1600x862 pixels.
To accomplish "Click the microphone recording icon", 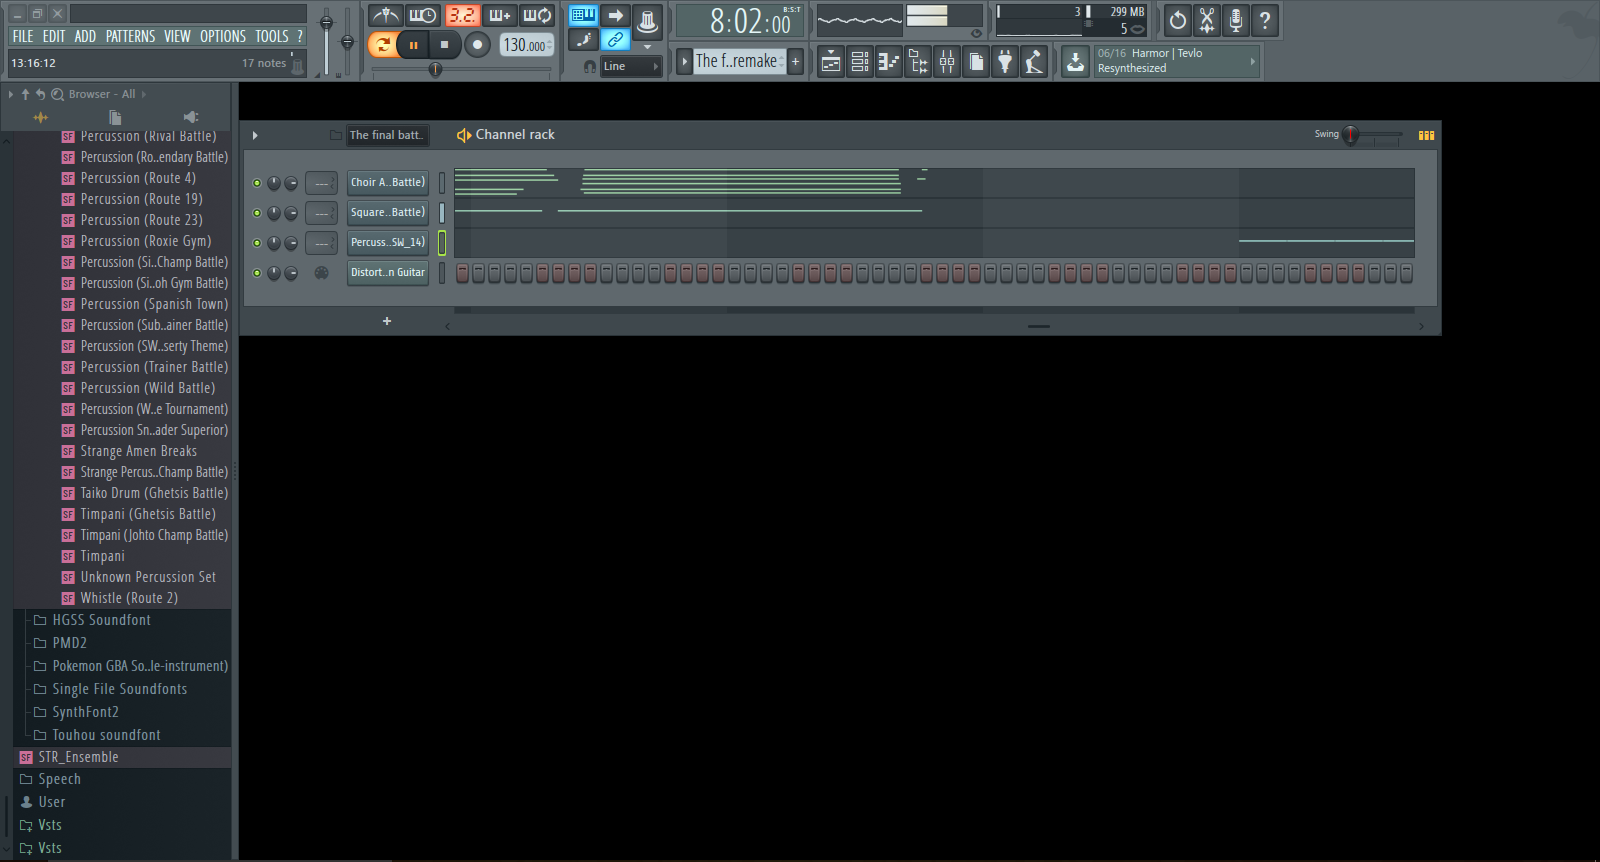I will (1236, 20).
